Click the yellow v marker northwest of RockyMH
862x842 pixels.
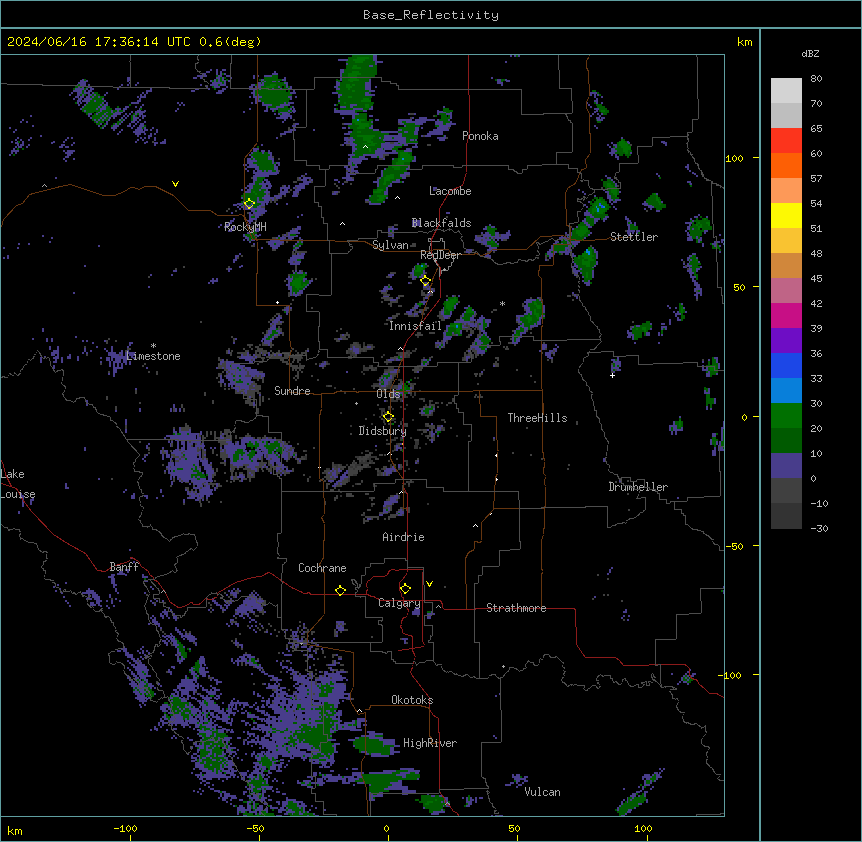[175, 184]
